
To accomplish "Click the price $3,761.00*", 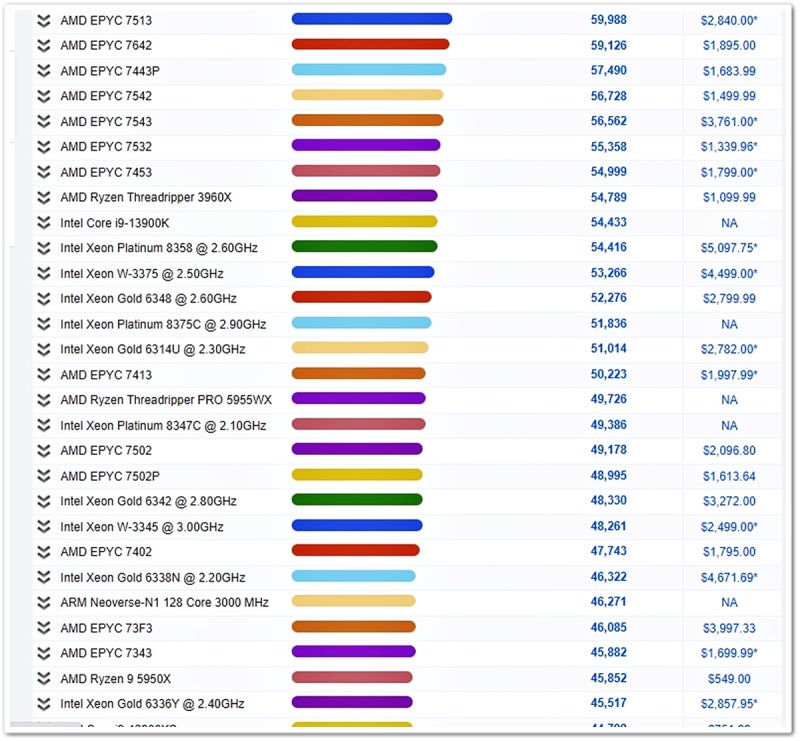I will [x=729, y=121].
